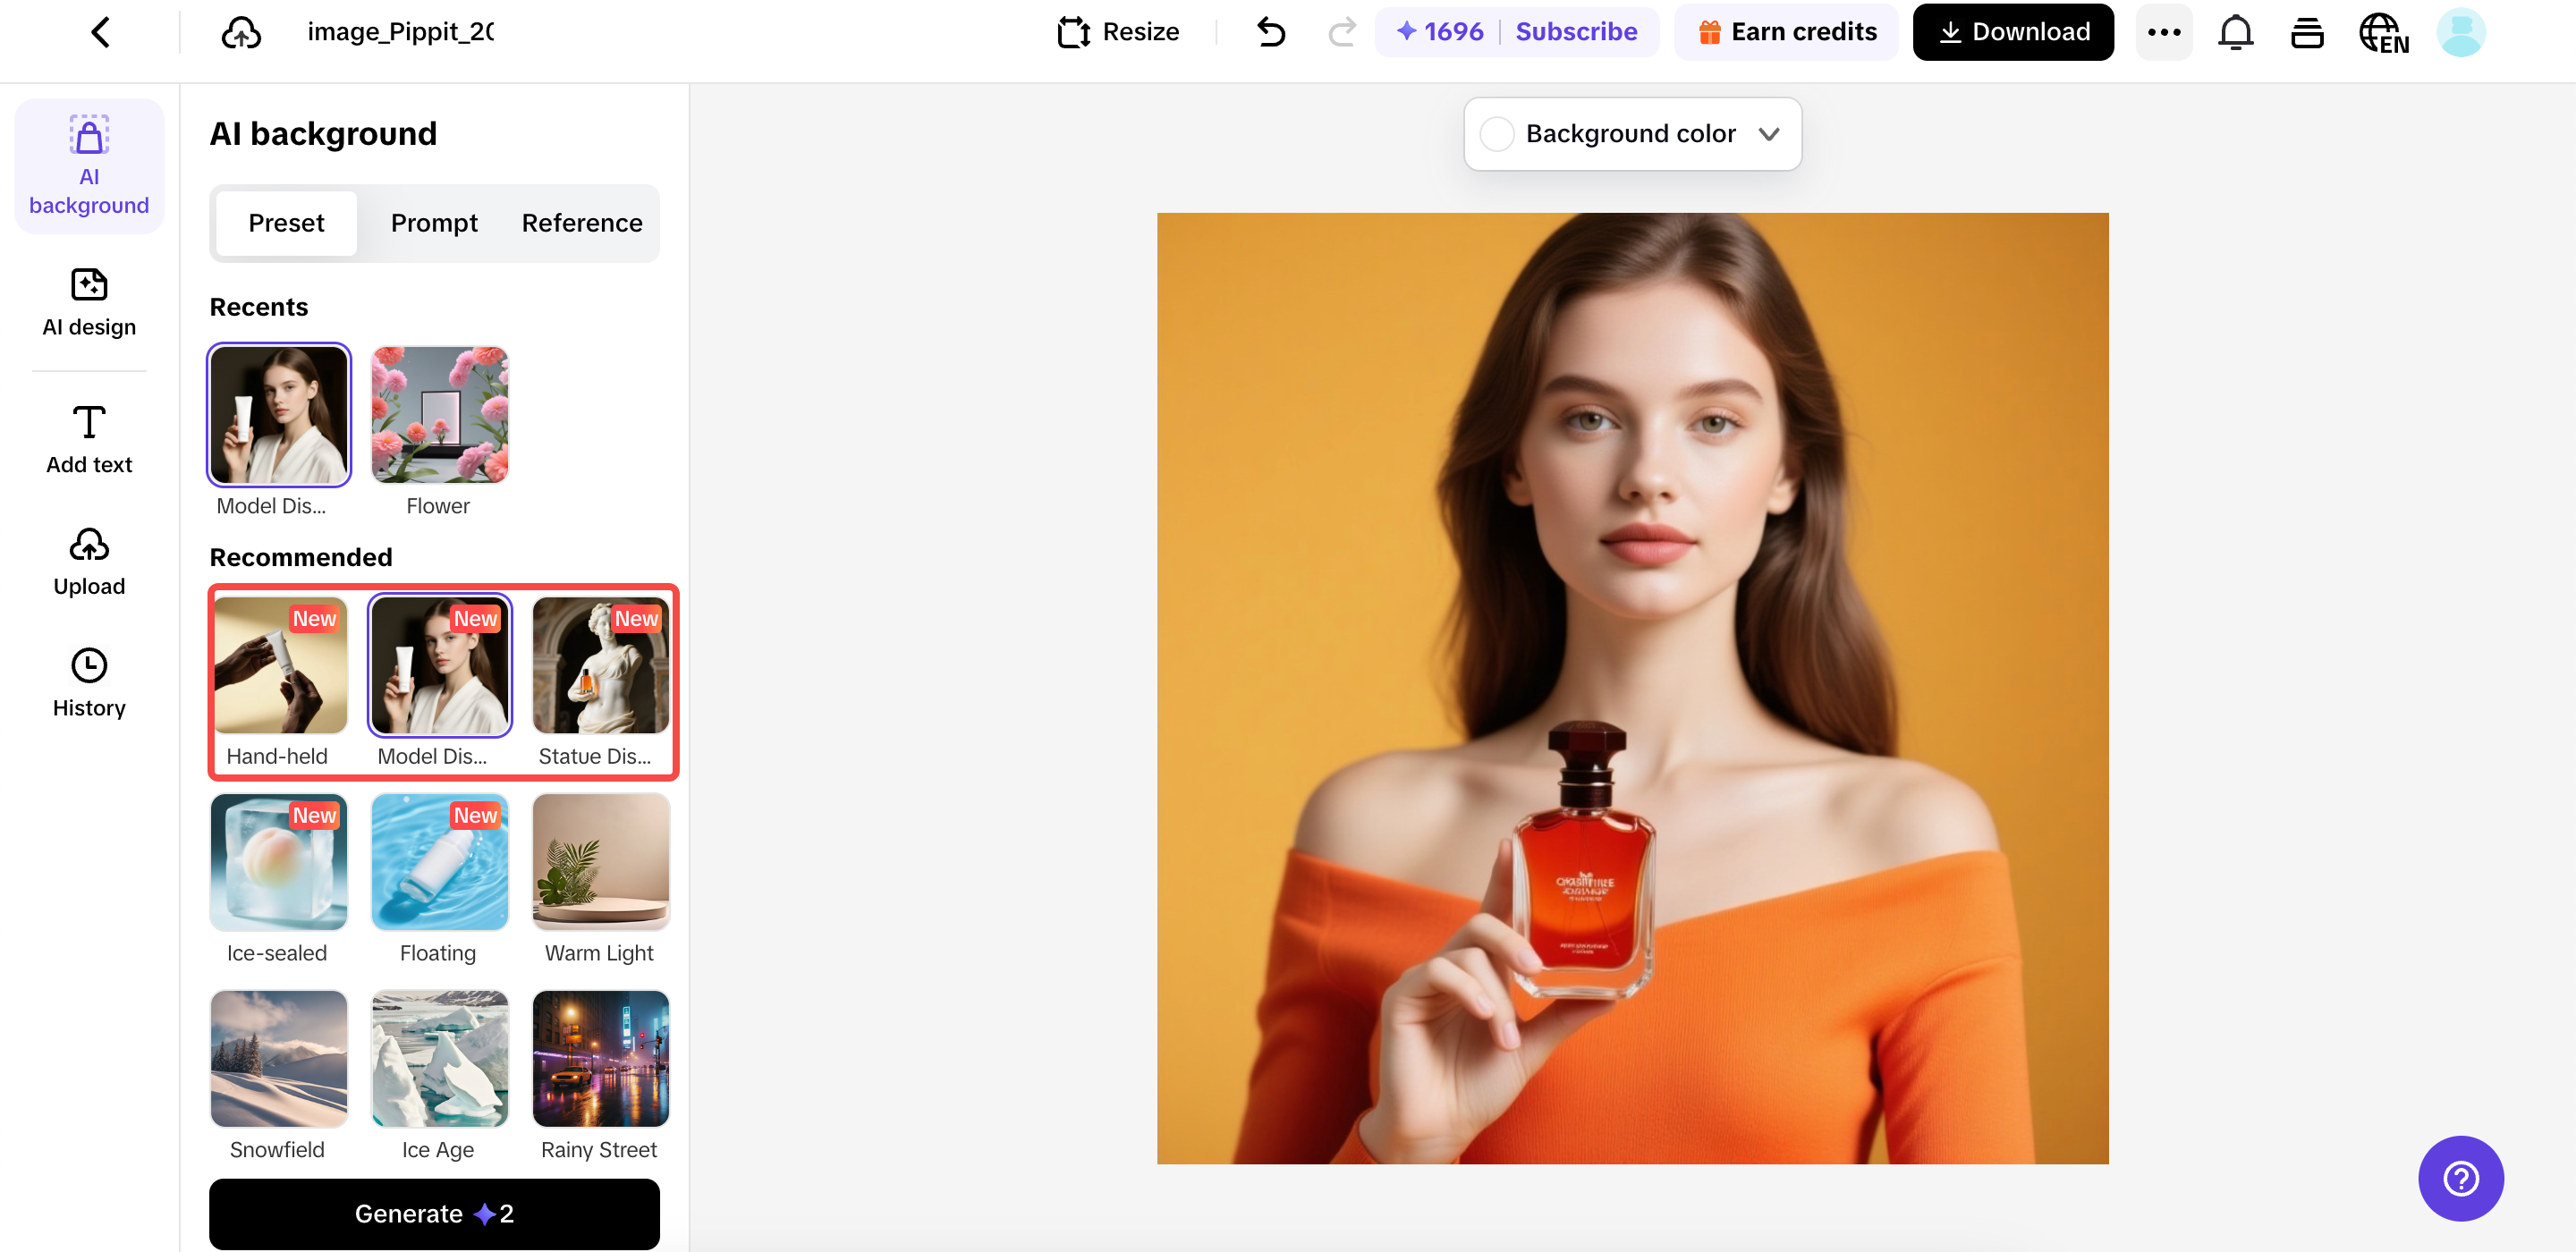Click the back arrow icon
The height and width of the screenshot is (1252, 2576).
[100, 32]
